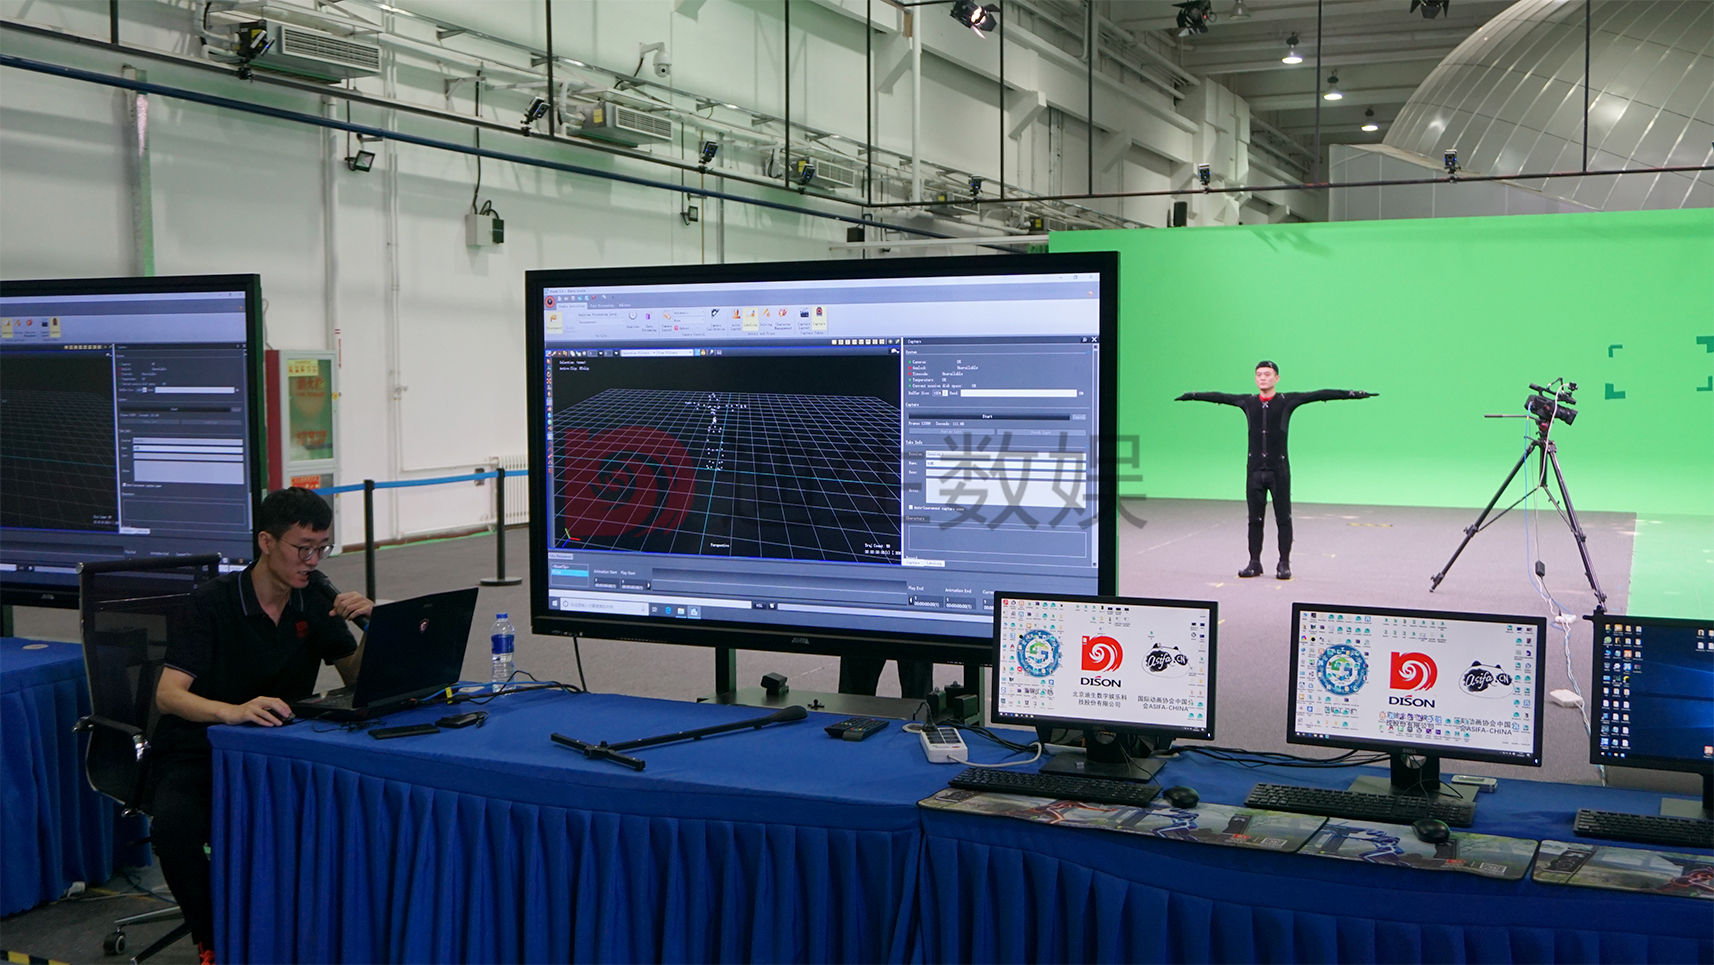The image size is (1714, 965).
Task: Toggle the Auto-increment capture name checkbox
Action: click(911, 507)
